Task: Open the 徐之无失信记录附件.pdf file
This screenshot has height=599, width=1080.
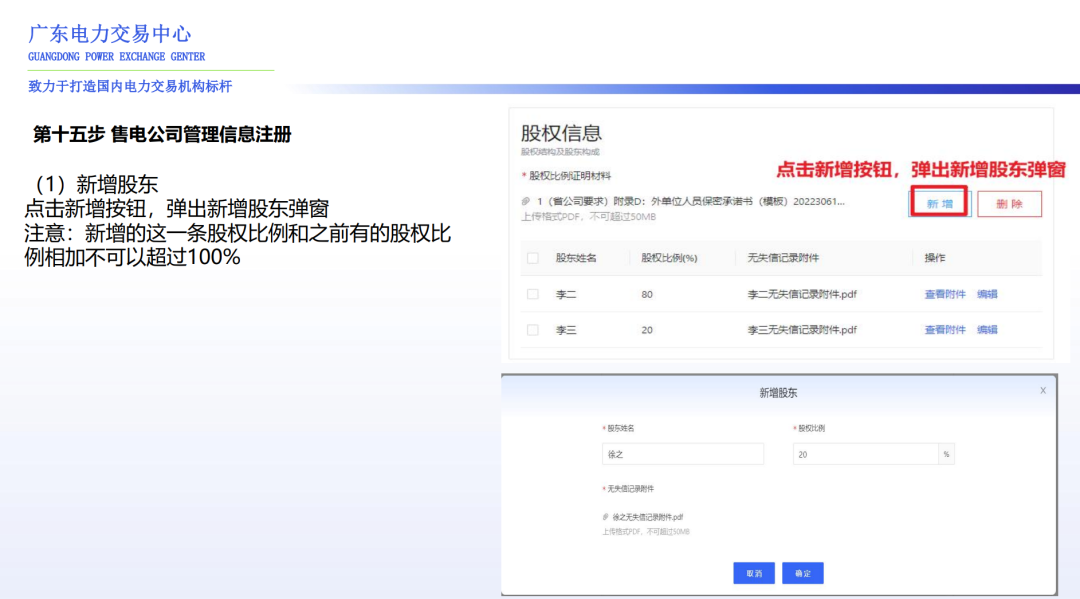Action: coord(648,517)
